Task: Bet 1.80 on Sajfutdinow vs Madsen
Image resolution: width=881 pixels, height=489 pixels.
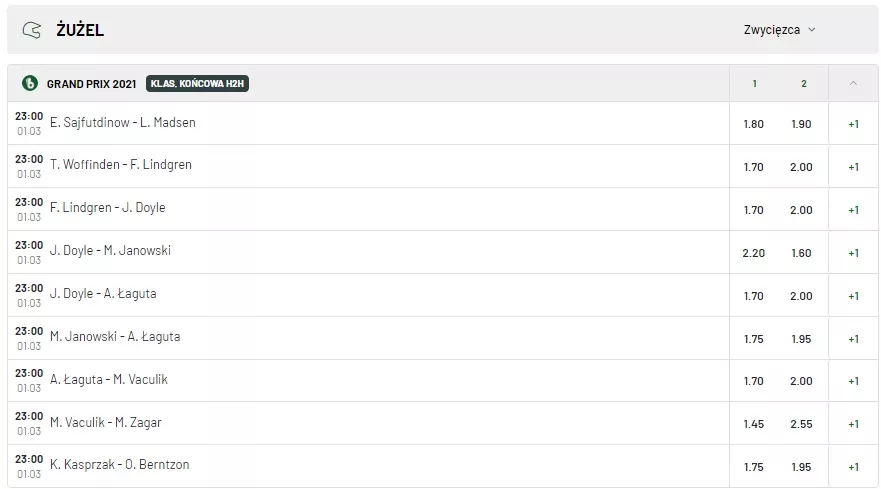Action: pos(753,124)
